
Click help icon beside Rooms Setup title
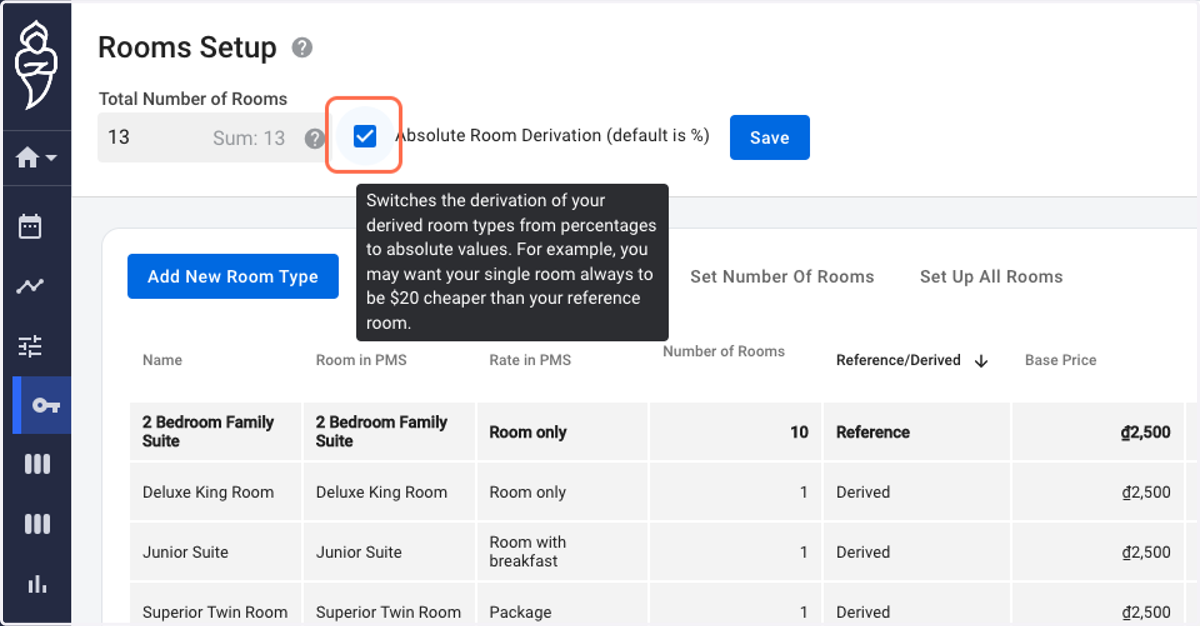tap(302, 48)
